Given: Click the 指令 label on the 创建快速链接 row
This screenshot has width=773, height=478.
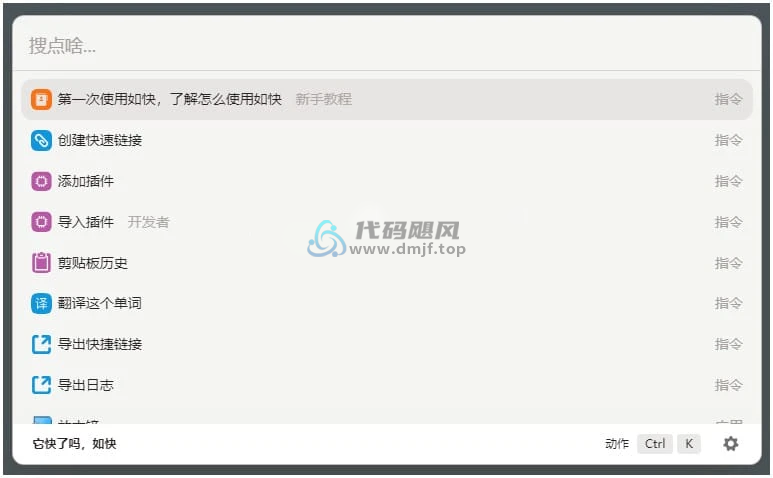Looking at the screenshot, I should [x=728, y=140].
